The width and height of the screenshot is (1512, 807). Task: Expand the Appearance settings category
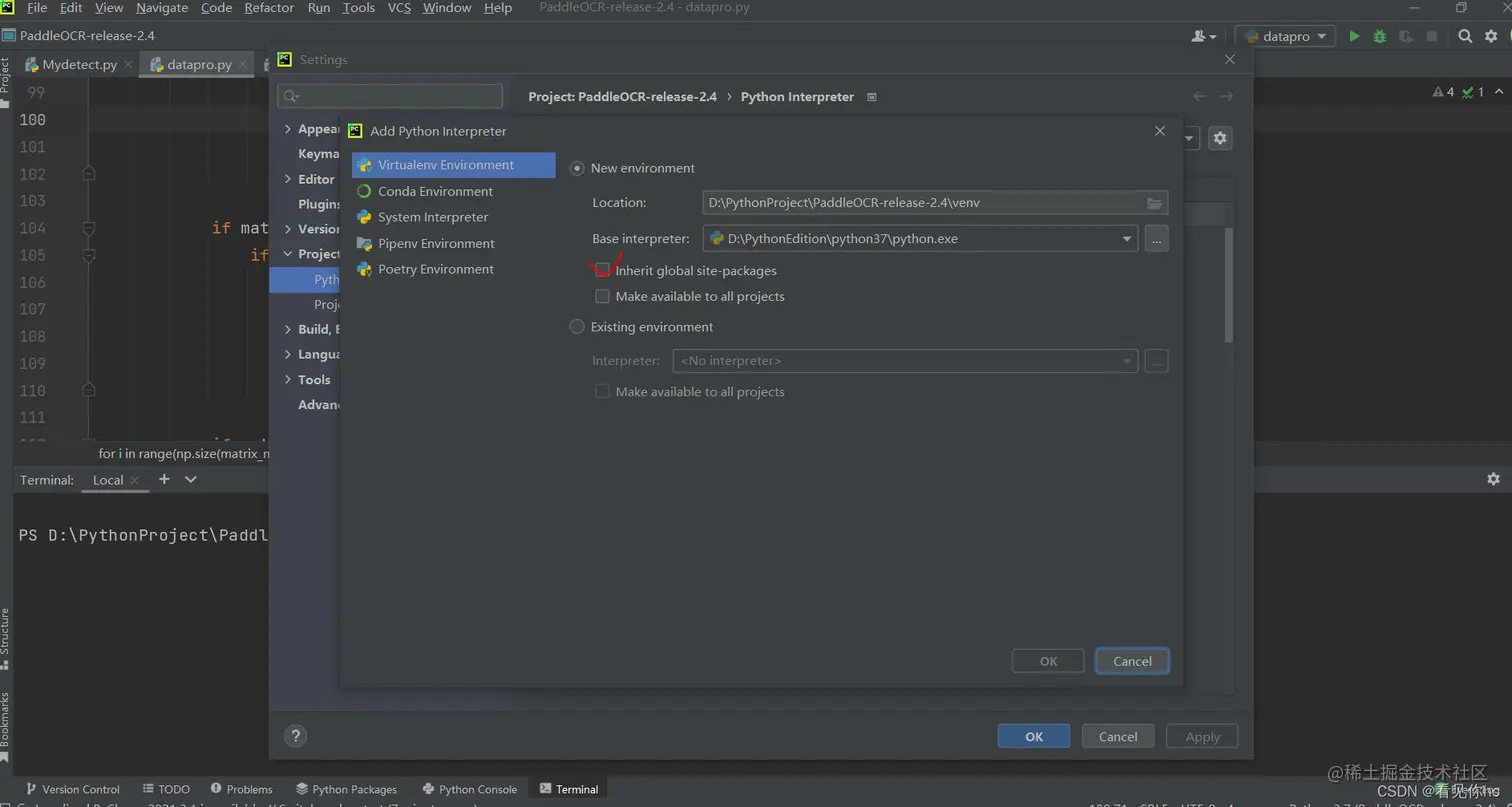click(x=288, y=129)
